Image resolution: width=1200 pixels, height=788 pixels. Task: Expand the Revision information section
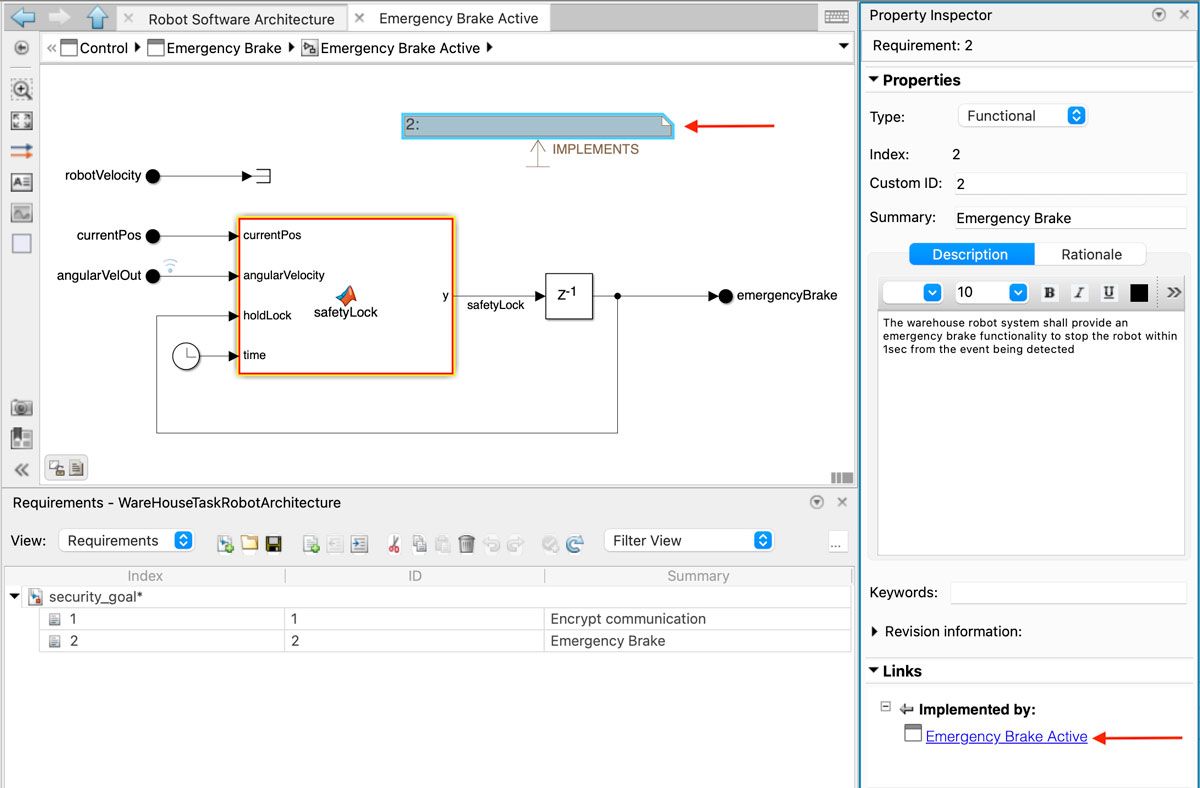pyautogui.click(x=876, y=632)
